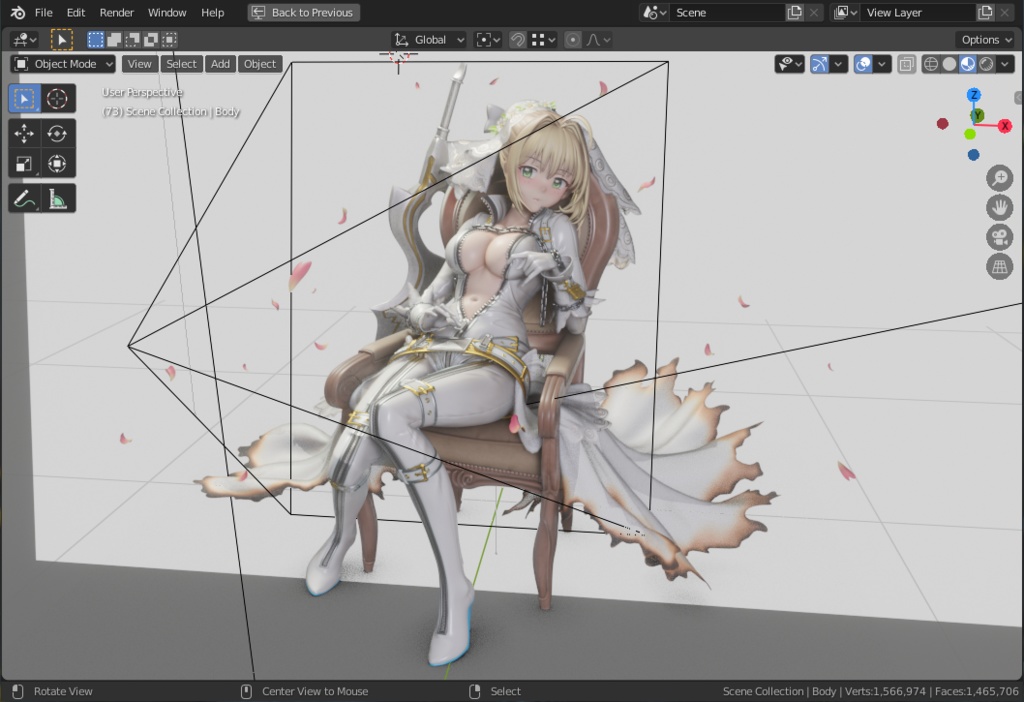Click the Back to Previous button
1024x702 pixels.
[x=303, y=12]
